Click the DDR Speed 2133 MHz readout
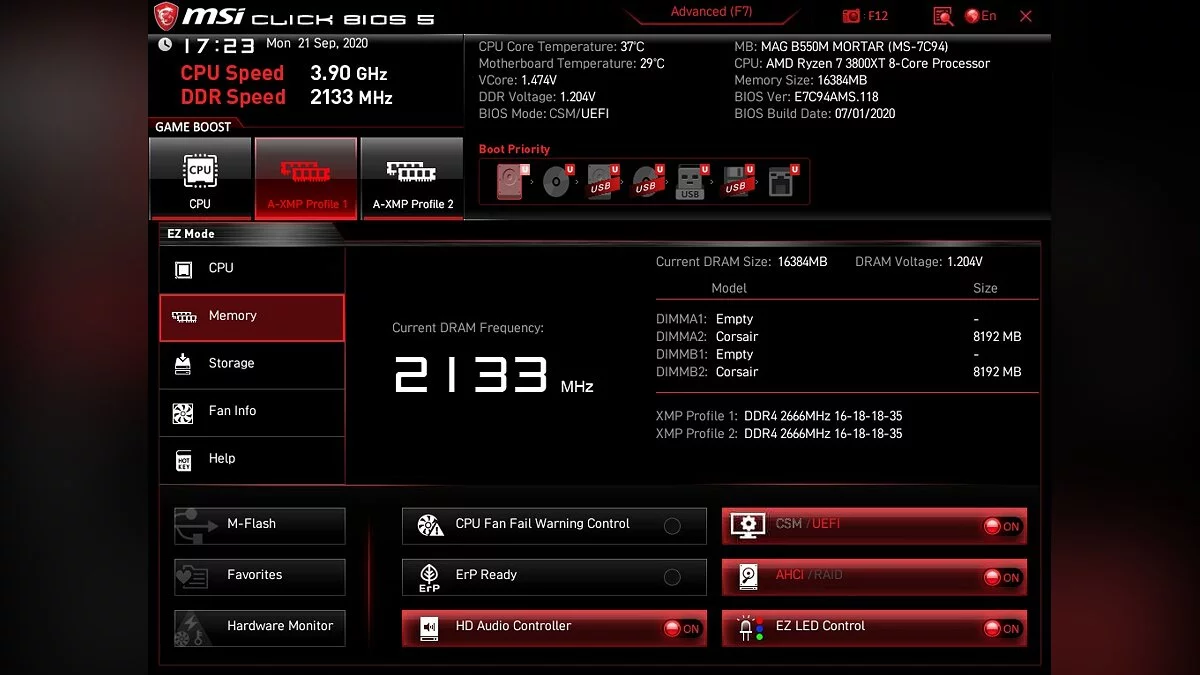This screenshot has width=1200, height=675. (286, 97)
